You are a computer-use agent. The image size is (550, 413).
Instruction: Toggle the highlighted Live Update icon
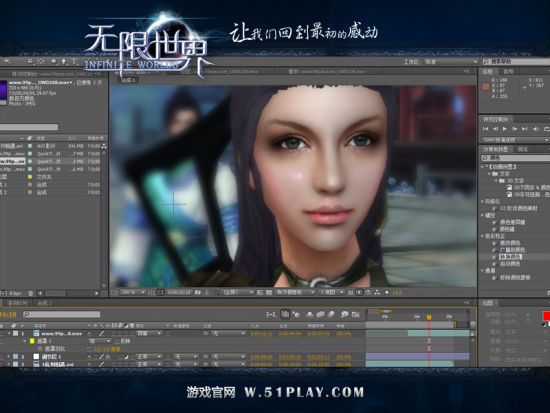point(285,314)
